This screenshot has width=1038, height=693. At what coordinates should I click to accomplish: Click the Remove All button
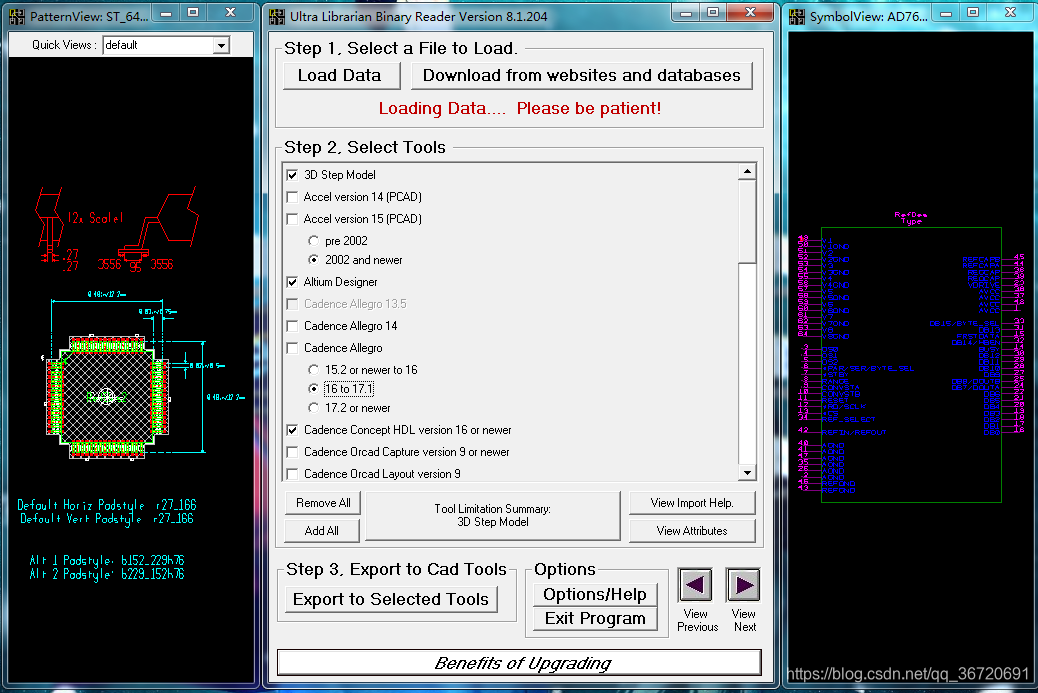coord(322,503)
